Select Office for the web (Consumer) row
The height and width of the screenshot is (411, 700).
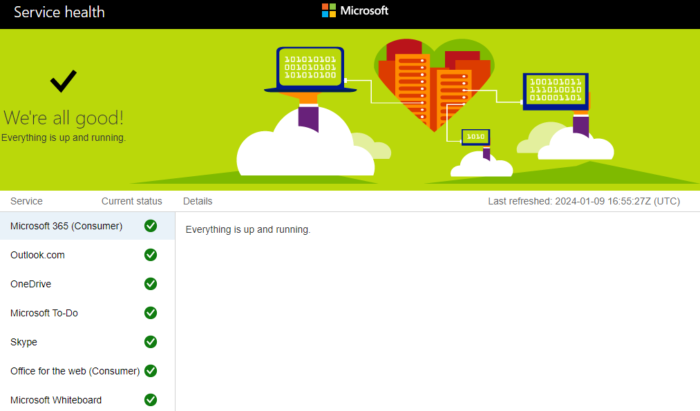[x=88, y=371]
